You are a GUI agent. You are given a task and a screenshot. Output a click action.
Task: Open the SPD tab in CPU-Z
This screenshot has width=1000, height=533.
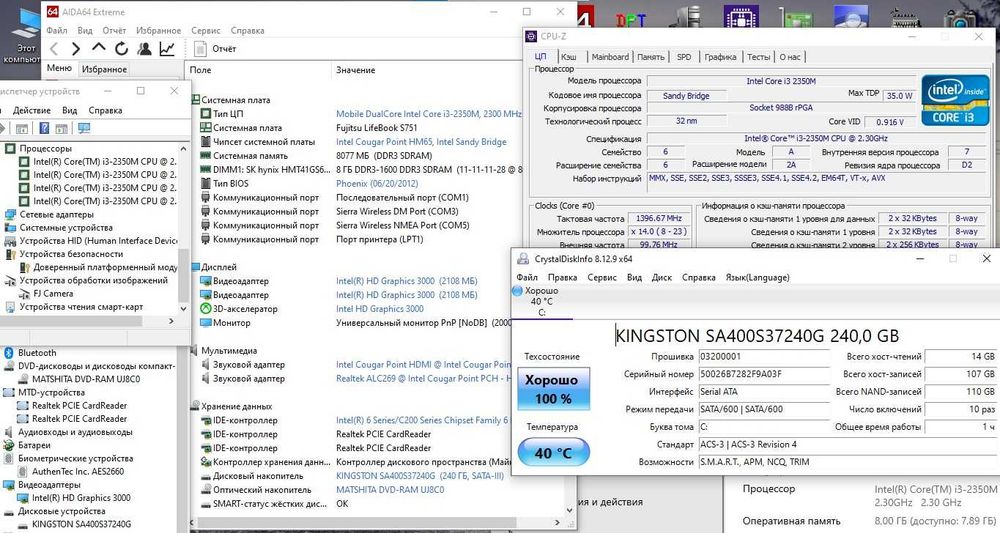(684, 57)
